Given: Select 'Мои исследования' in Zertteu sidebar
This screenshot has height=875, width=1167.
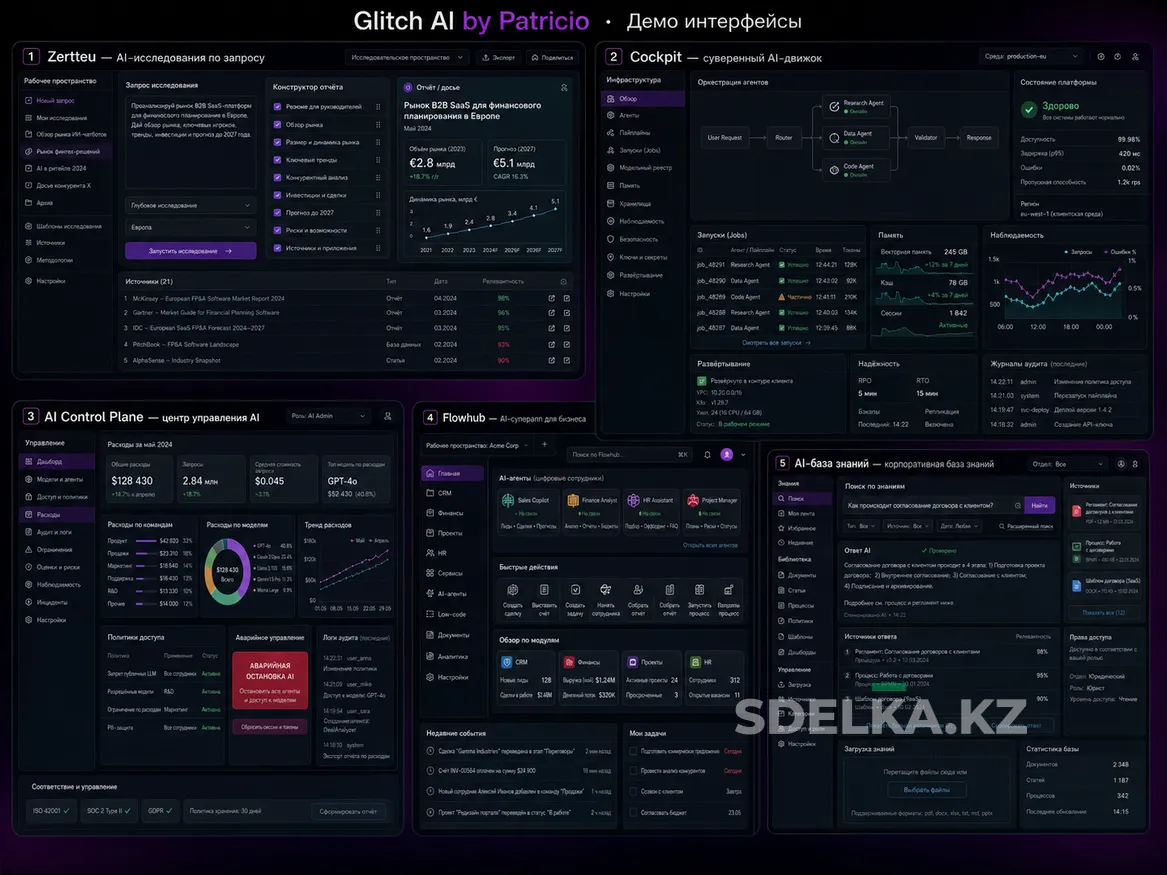Looking at the screenshot, I should pos(62,118).
